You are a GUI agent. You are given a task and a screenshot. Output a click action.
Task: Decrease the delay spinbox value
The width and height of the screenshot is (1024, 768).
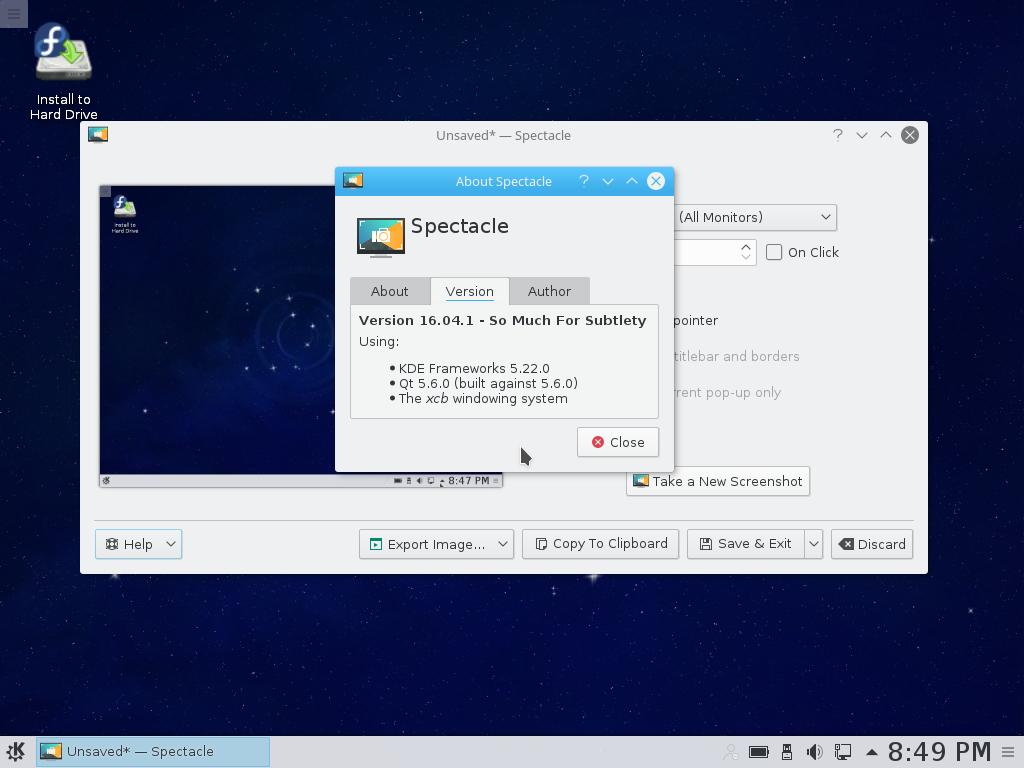pos(746,257)
